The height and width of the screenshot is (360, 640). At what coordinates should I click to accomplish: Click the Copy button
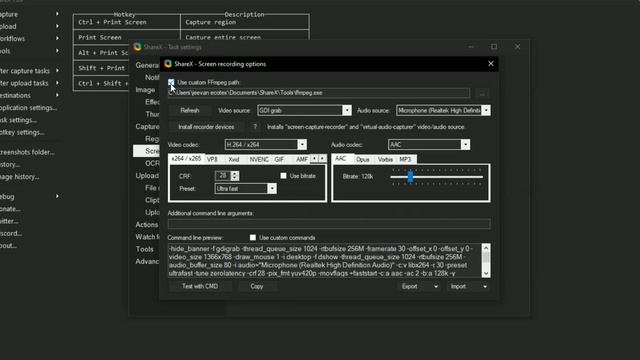(x=257, y=287)
